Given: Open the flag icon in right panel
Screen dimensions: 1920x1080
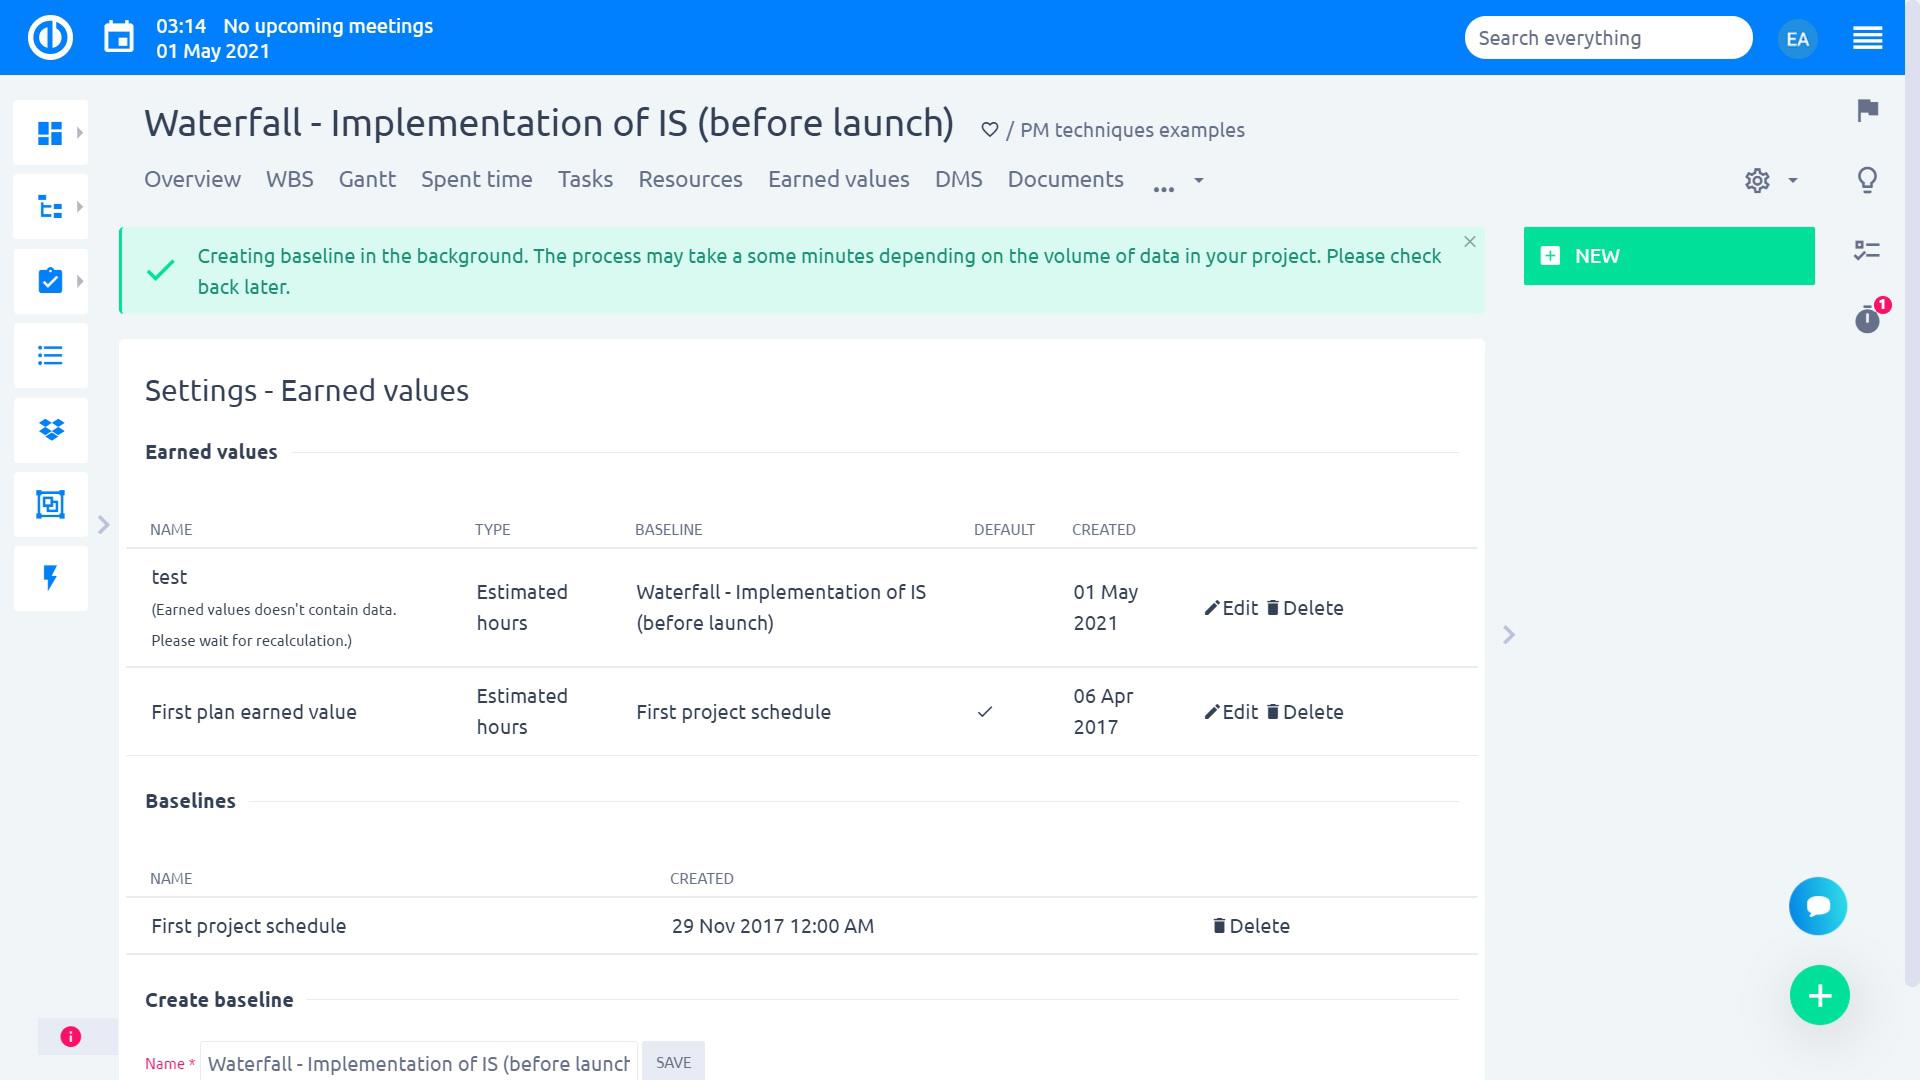Looking at the screenshot, I should tap(1867, 110).
